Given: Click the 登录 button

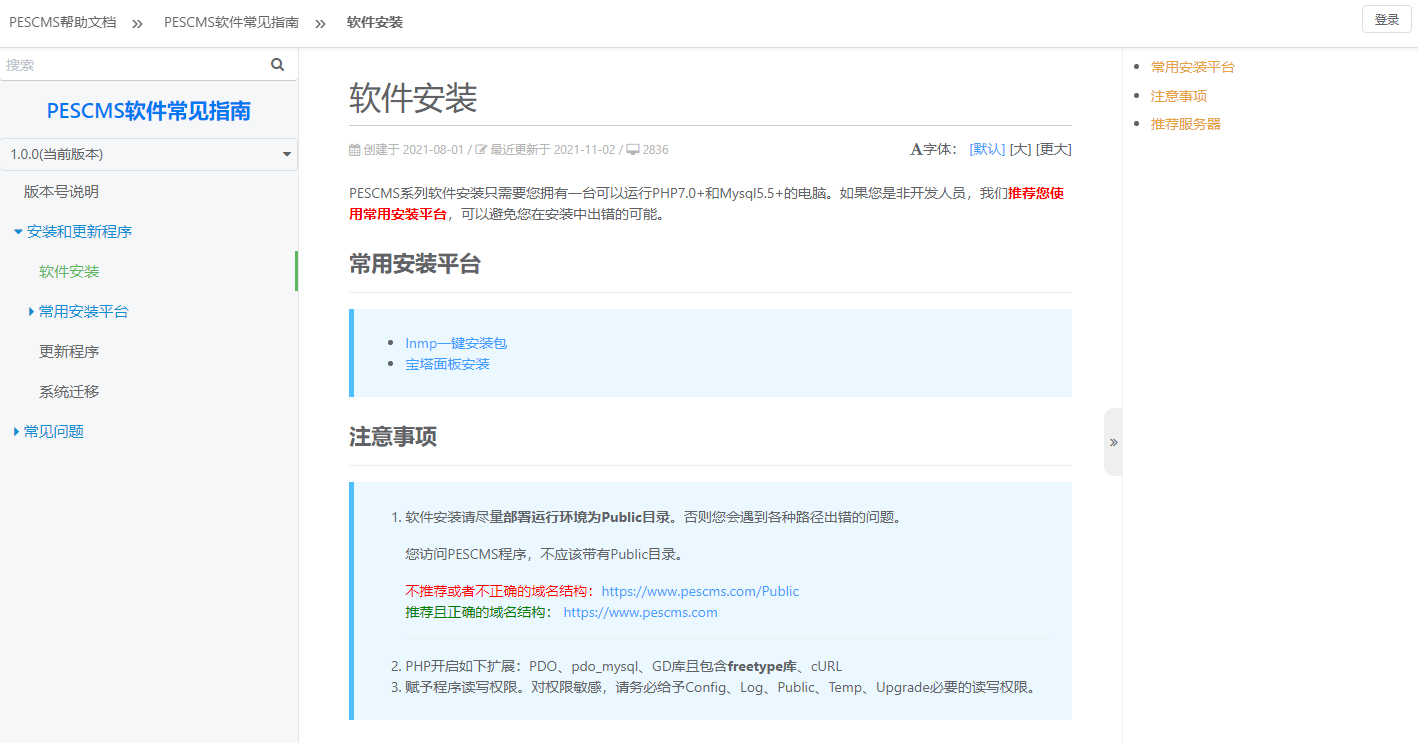Looking at the screenshot, I should click(x=1387, y=19).
